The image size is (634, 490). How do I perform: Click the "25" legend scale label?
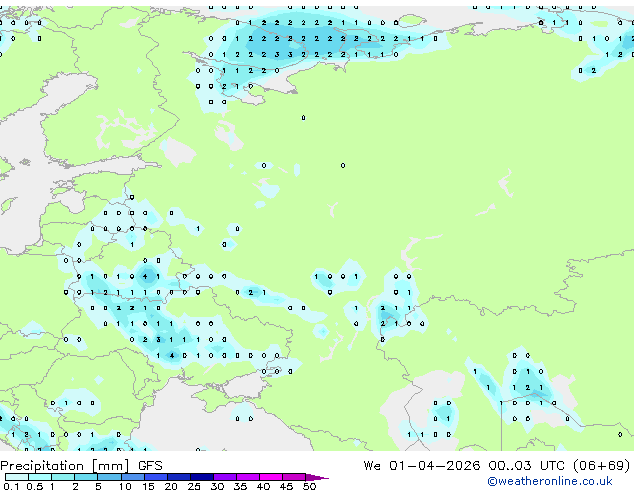pos(194,486)
